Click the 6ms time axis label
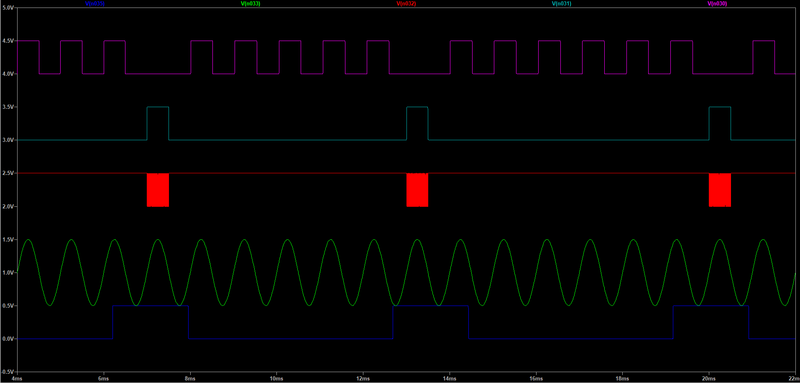 coord(104,379)
